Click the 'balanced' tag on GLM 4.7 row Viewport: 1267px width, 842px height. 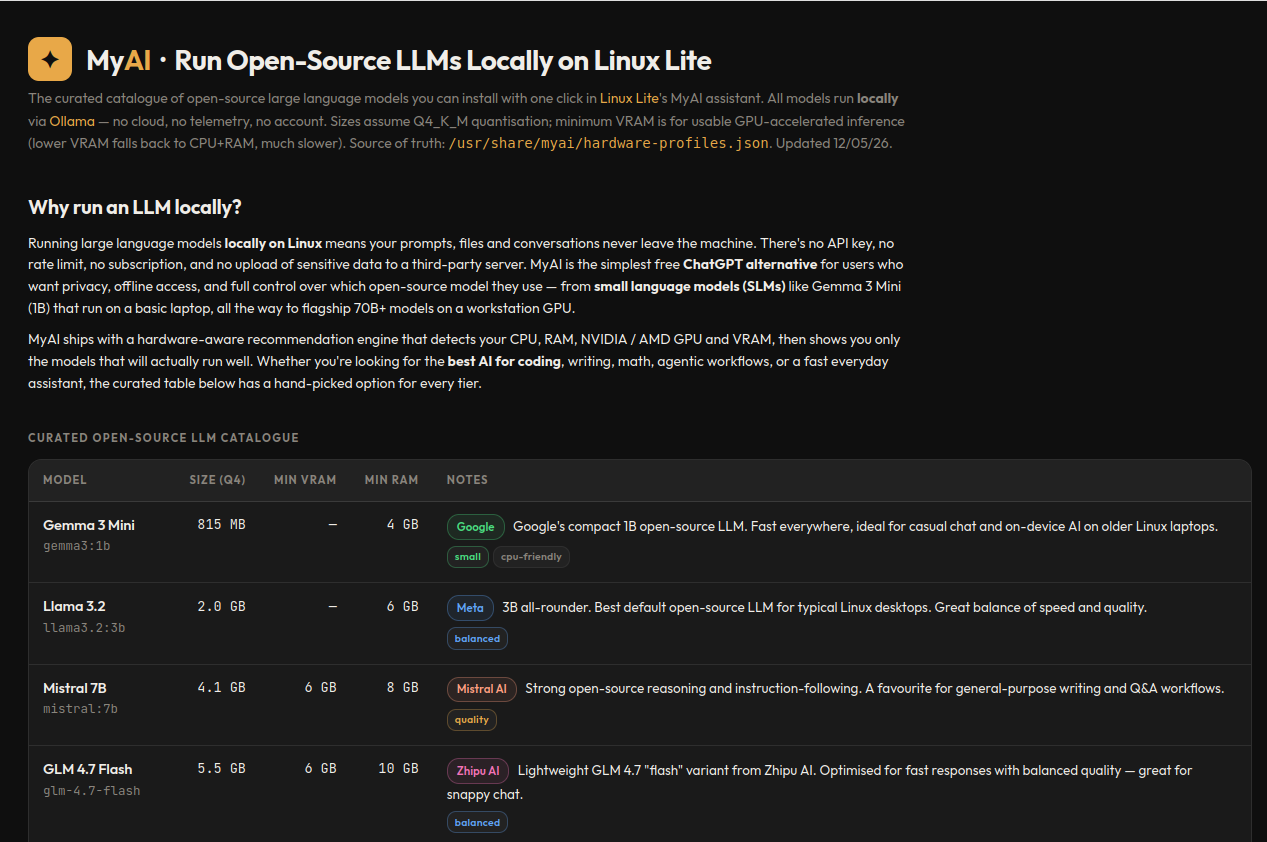(x=477, y=822)
